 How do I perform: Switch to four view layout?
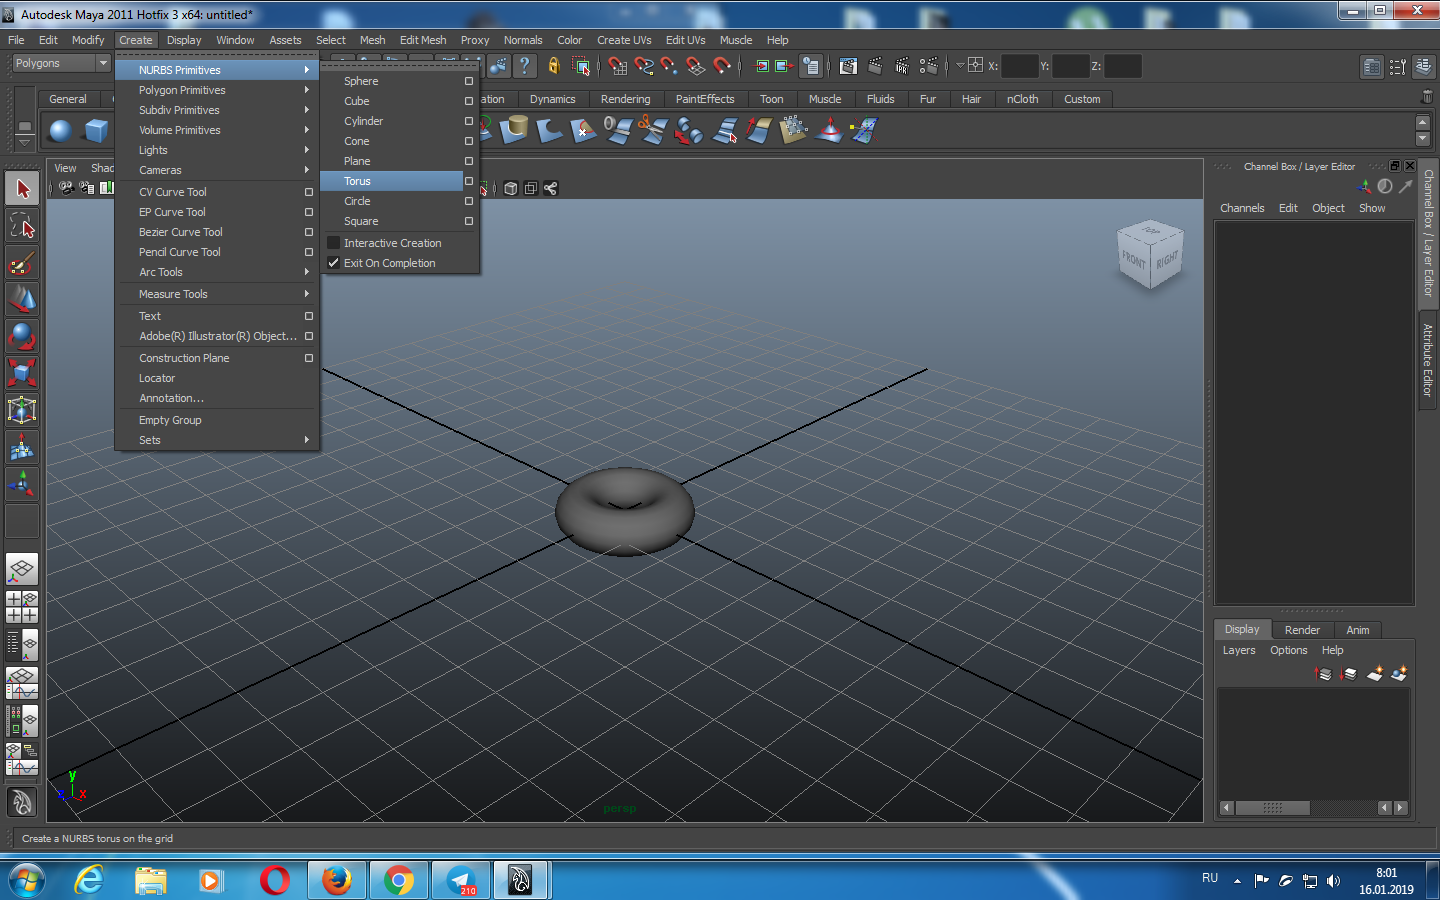[x=22, y=607]
